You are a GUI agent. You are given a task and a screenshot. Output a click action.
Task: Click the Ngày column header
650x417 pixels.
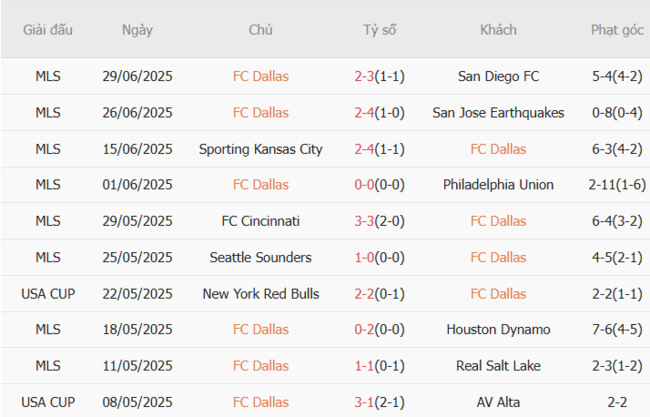click(x=137, y=30)
